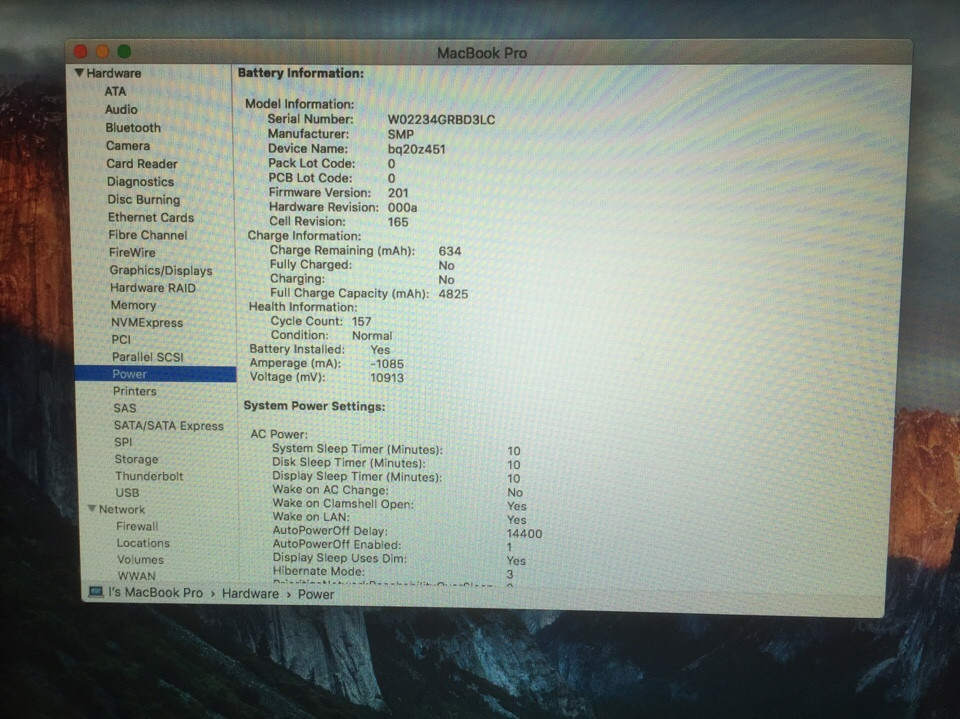The width and height of the screenshot is (960, 719).
Task: Click the Battery Information heading
Action: [301, 73]
